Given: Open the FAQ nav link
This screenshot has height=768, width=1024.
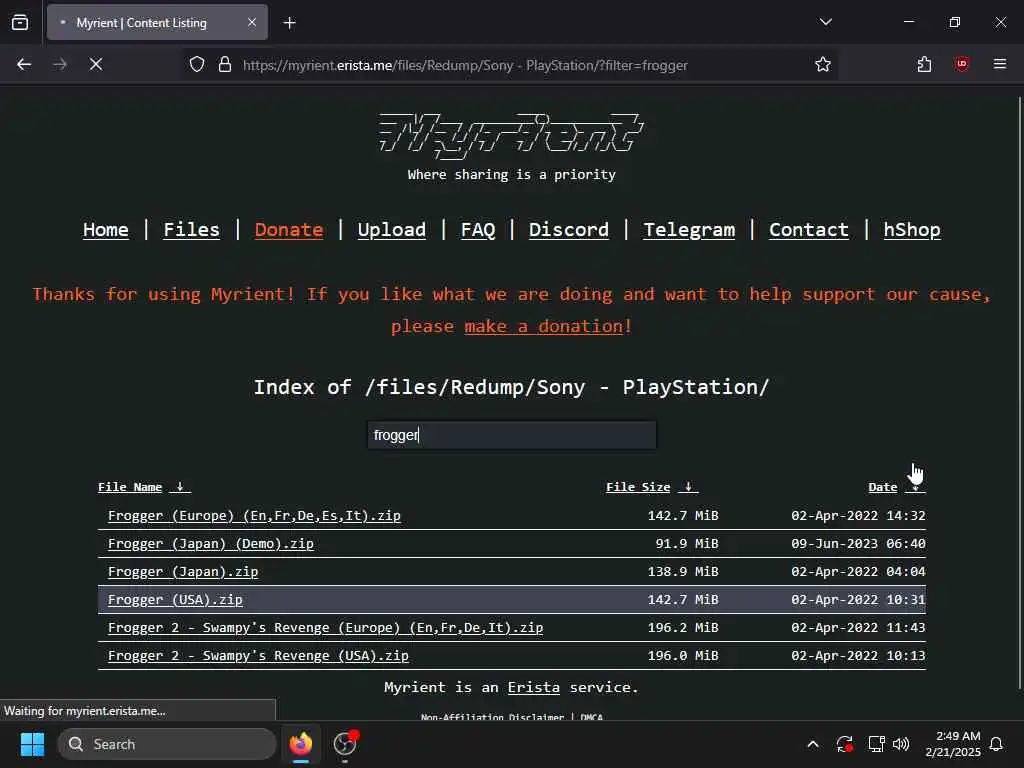Looking at the screenshot, I should tap(478, 230).
